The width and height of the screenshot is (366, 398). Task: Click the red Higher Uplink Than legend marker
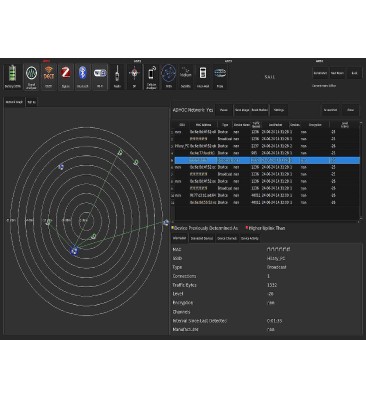click(247, 228)
